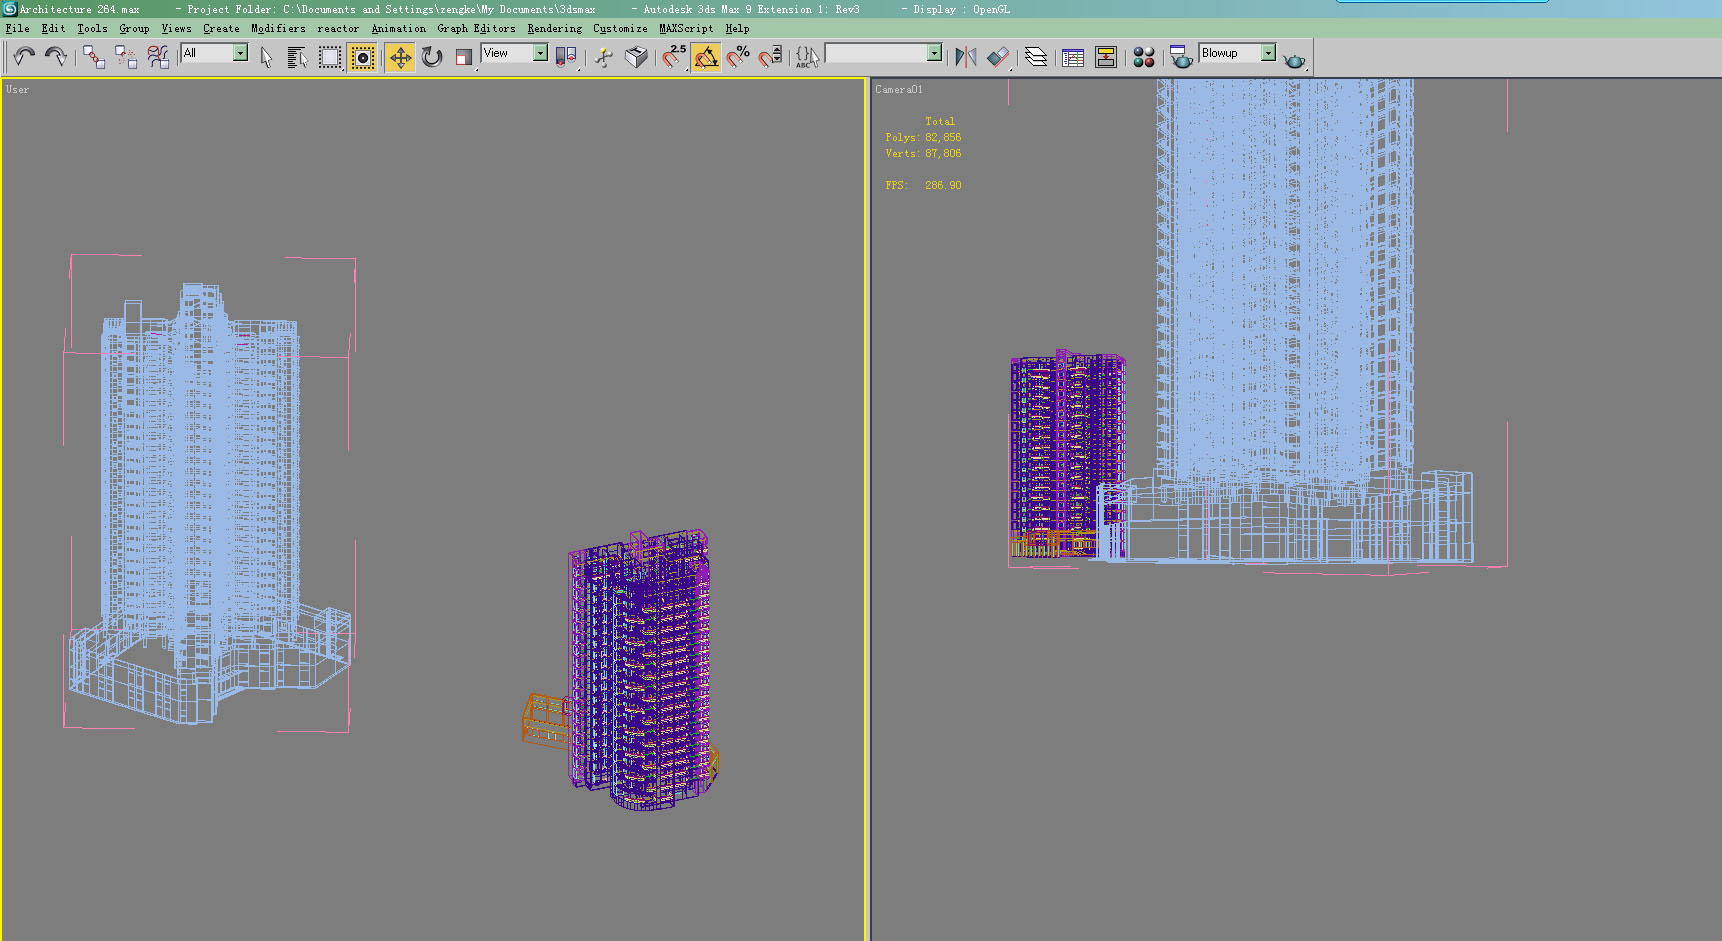The height and width of the screenshot is (941, 1722).
Task: Open the Render Scene dialog
Action: [x=1181, y=57]
